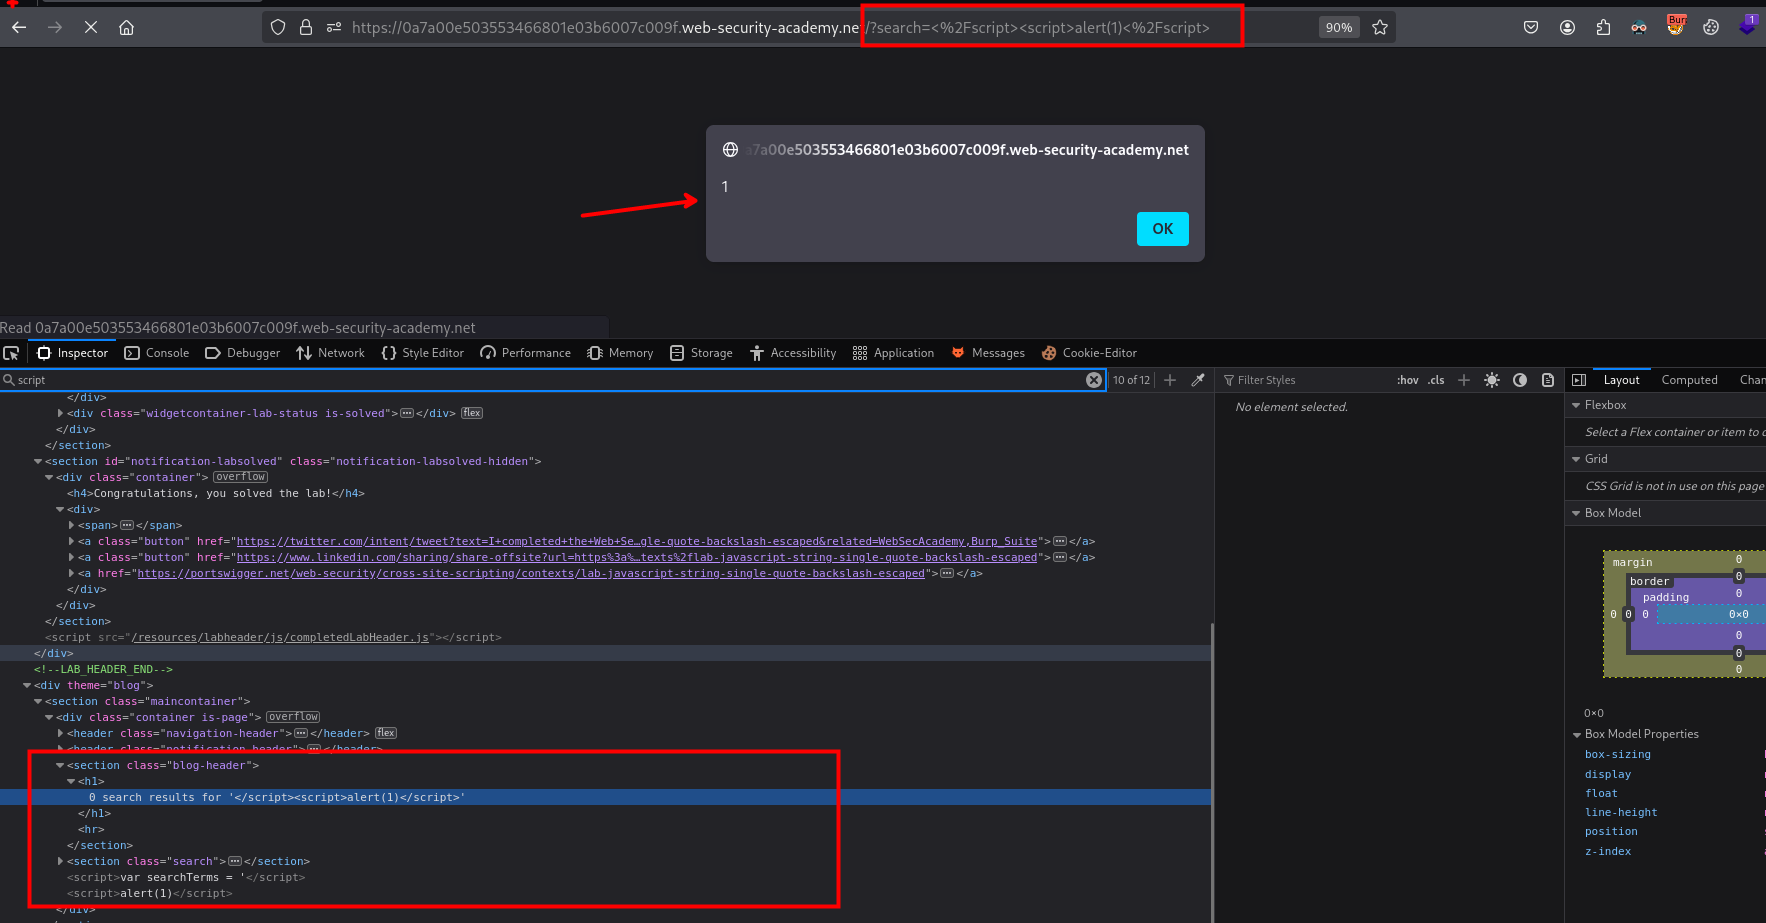Bookmark this page with the star icon
1766x923 pixels.
point(1380,28)
